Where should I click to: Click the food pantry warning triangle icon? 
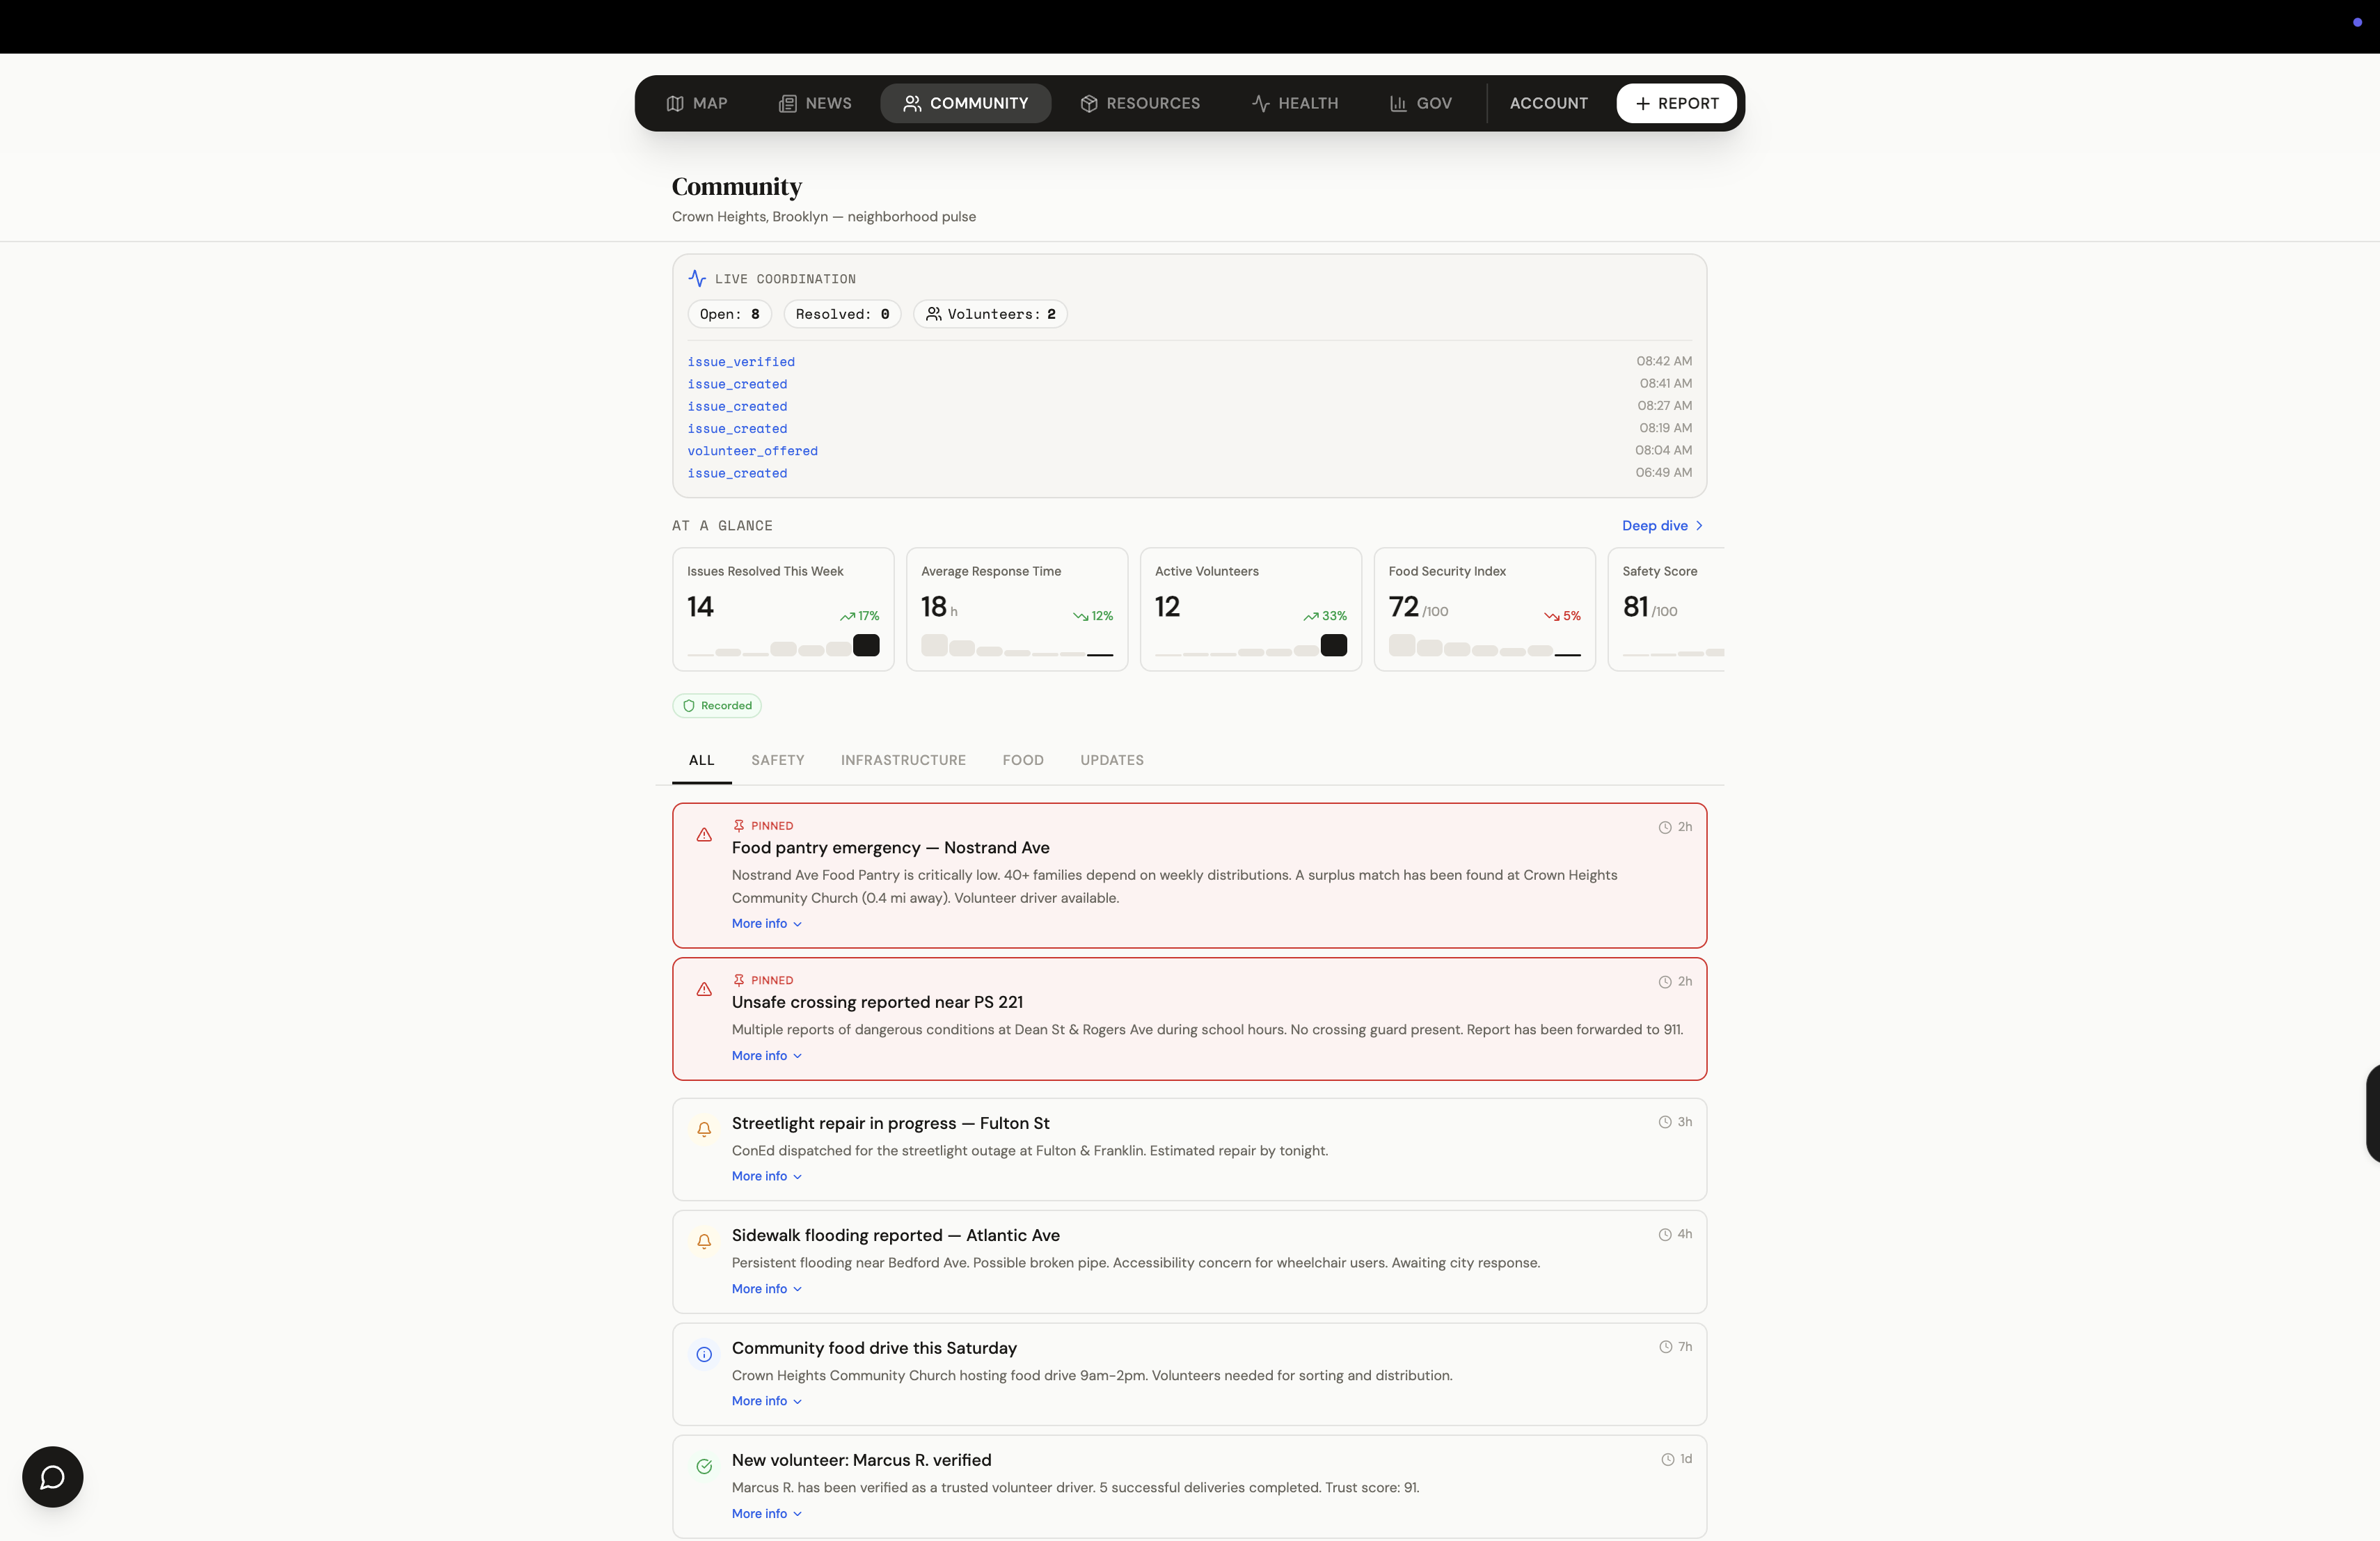click(704, 834)
